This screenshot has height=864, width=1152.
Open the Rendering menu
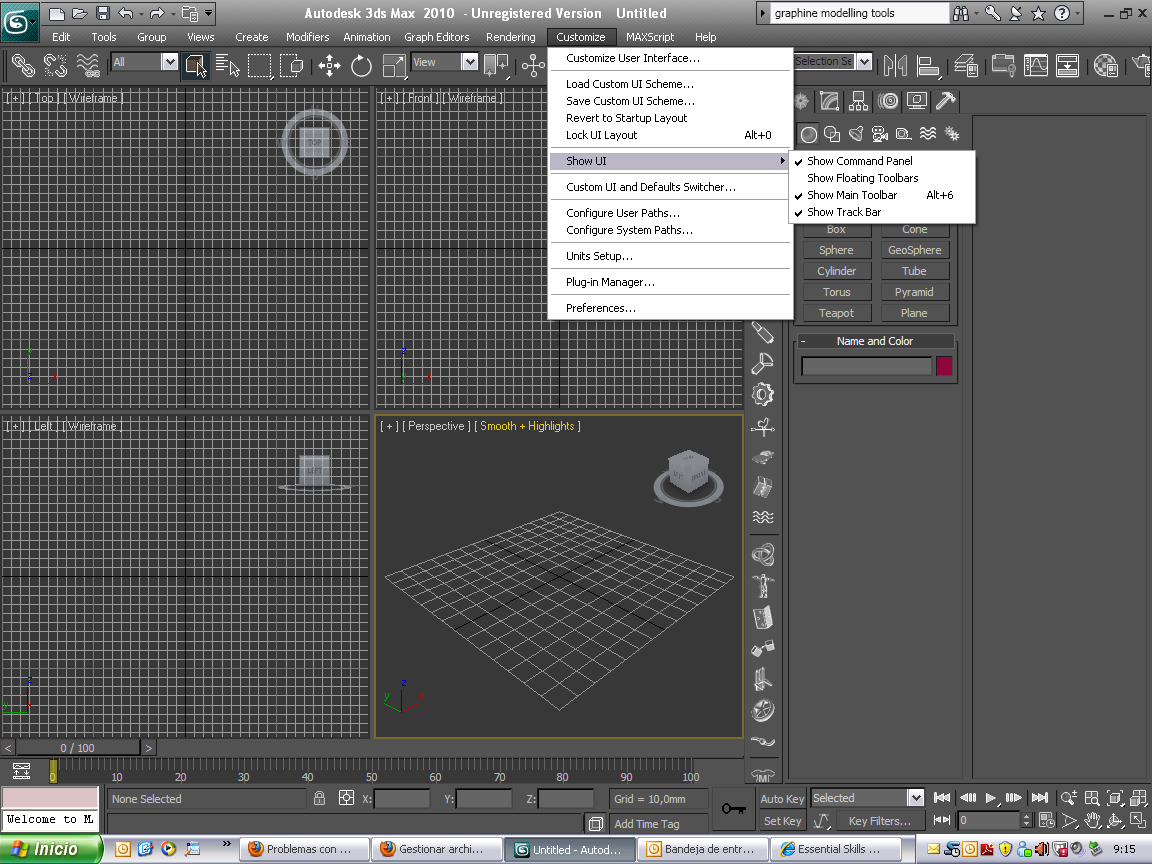click(x=511, y=37)
